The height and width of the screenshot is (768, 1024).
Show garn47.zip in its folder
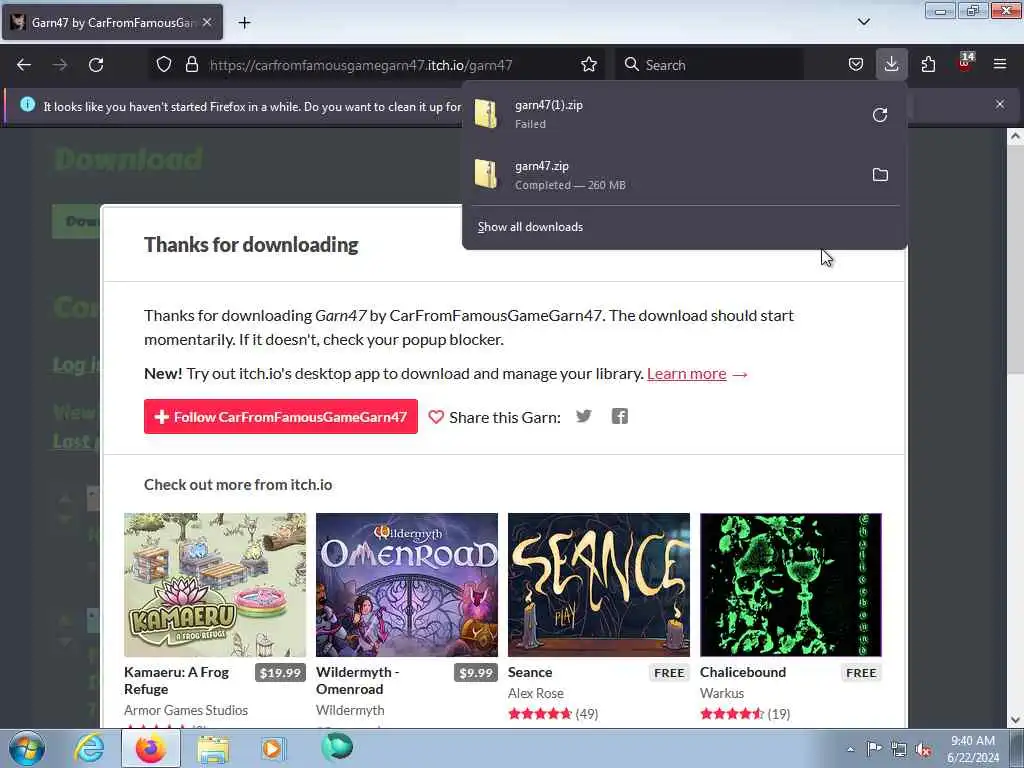[x=880, y=175]
